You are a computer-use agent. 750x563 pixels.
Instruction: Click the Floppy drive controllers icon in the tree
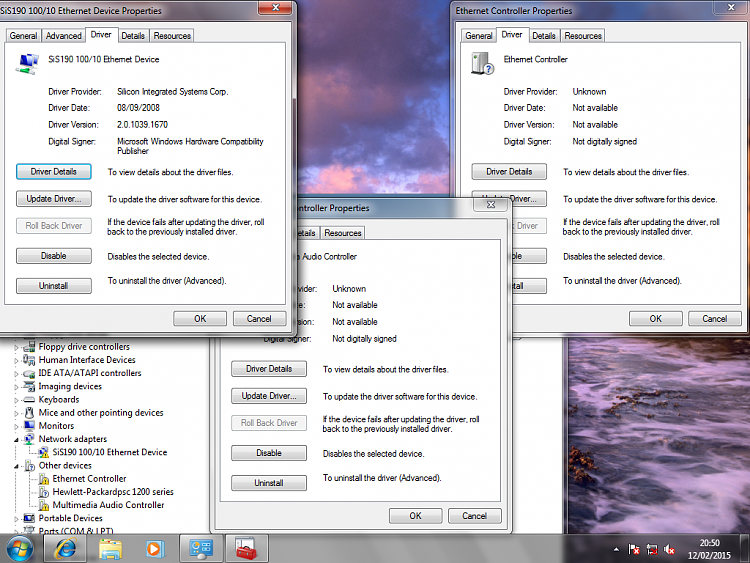click(29, 347)
